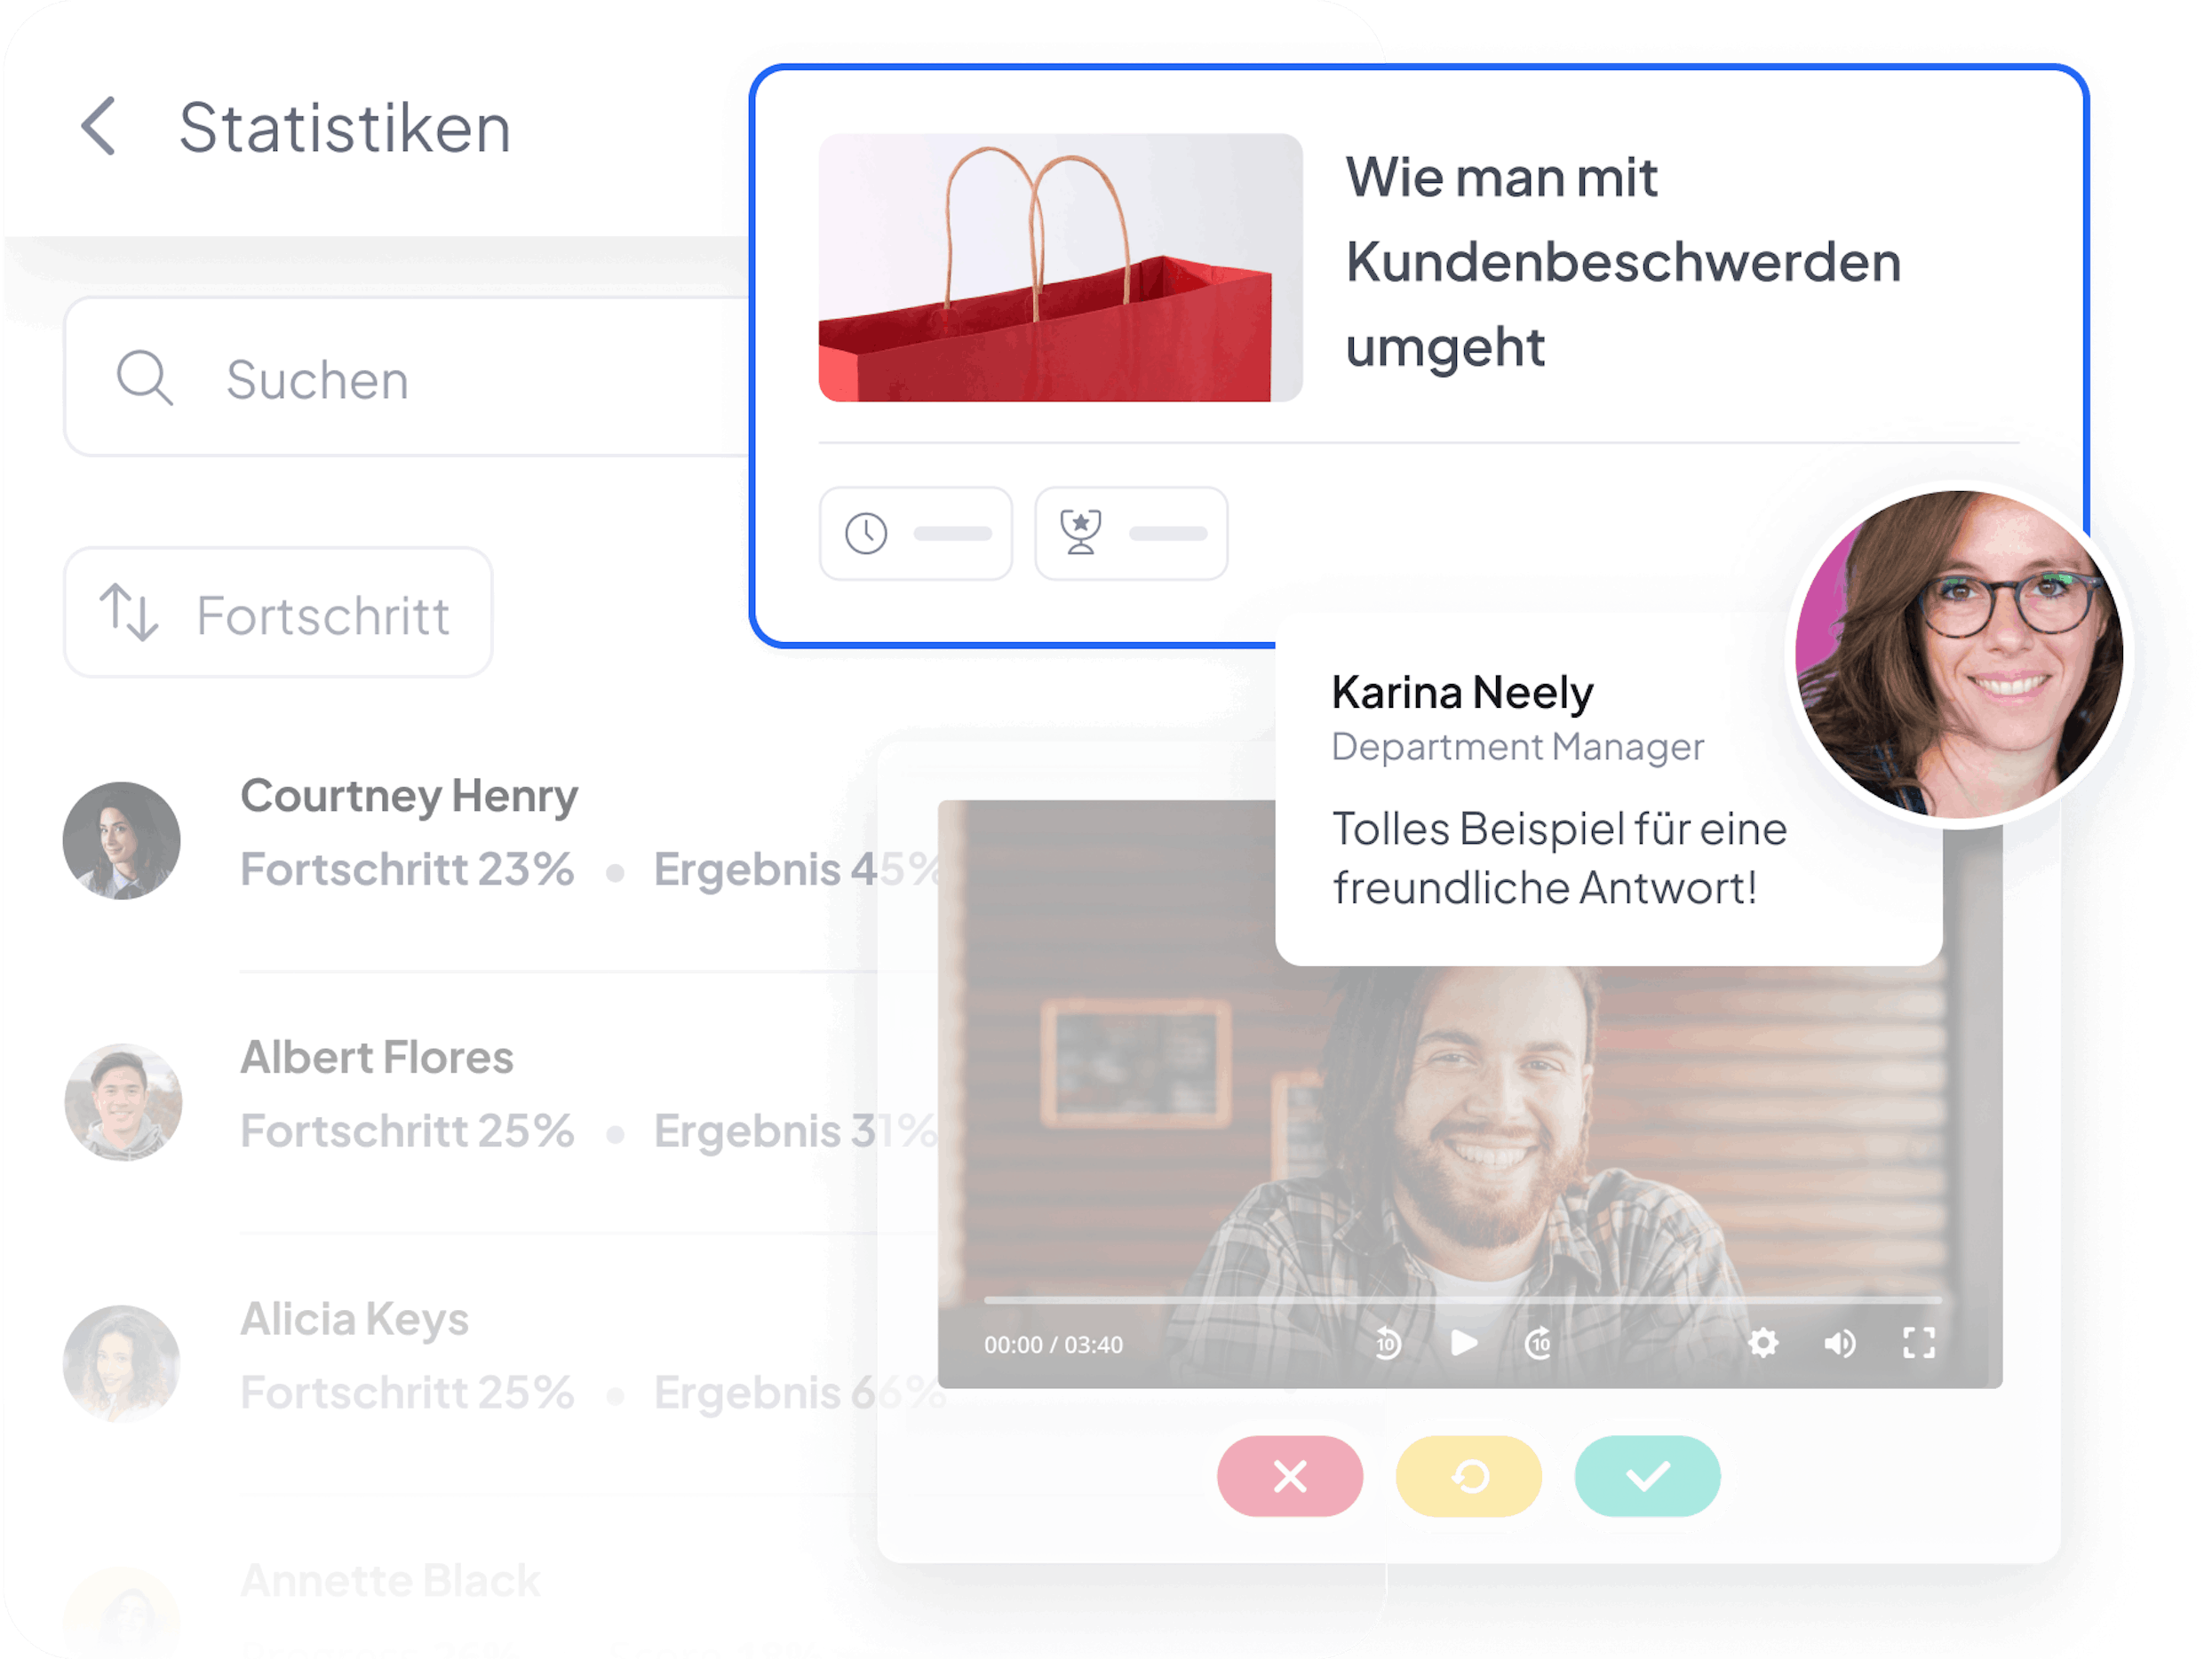
Task: Click Karina Neely's profile photo
Action: click(x=1958, y=655)
